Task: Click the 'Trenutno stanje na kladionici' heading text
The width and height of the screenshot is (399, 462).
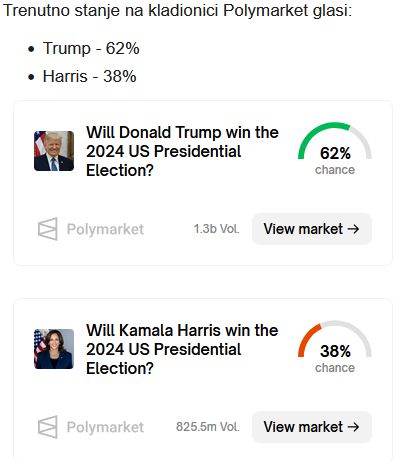Action: [x=111, y=11]
